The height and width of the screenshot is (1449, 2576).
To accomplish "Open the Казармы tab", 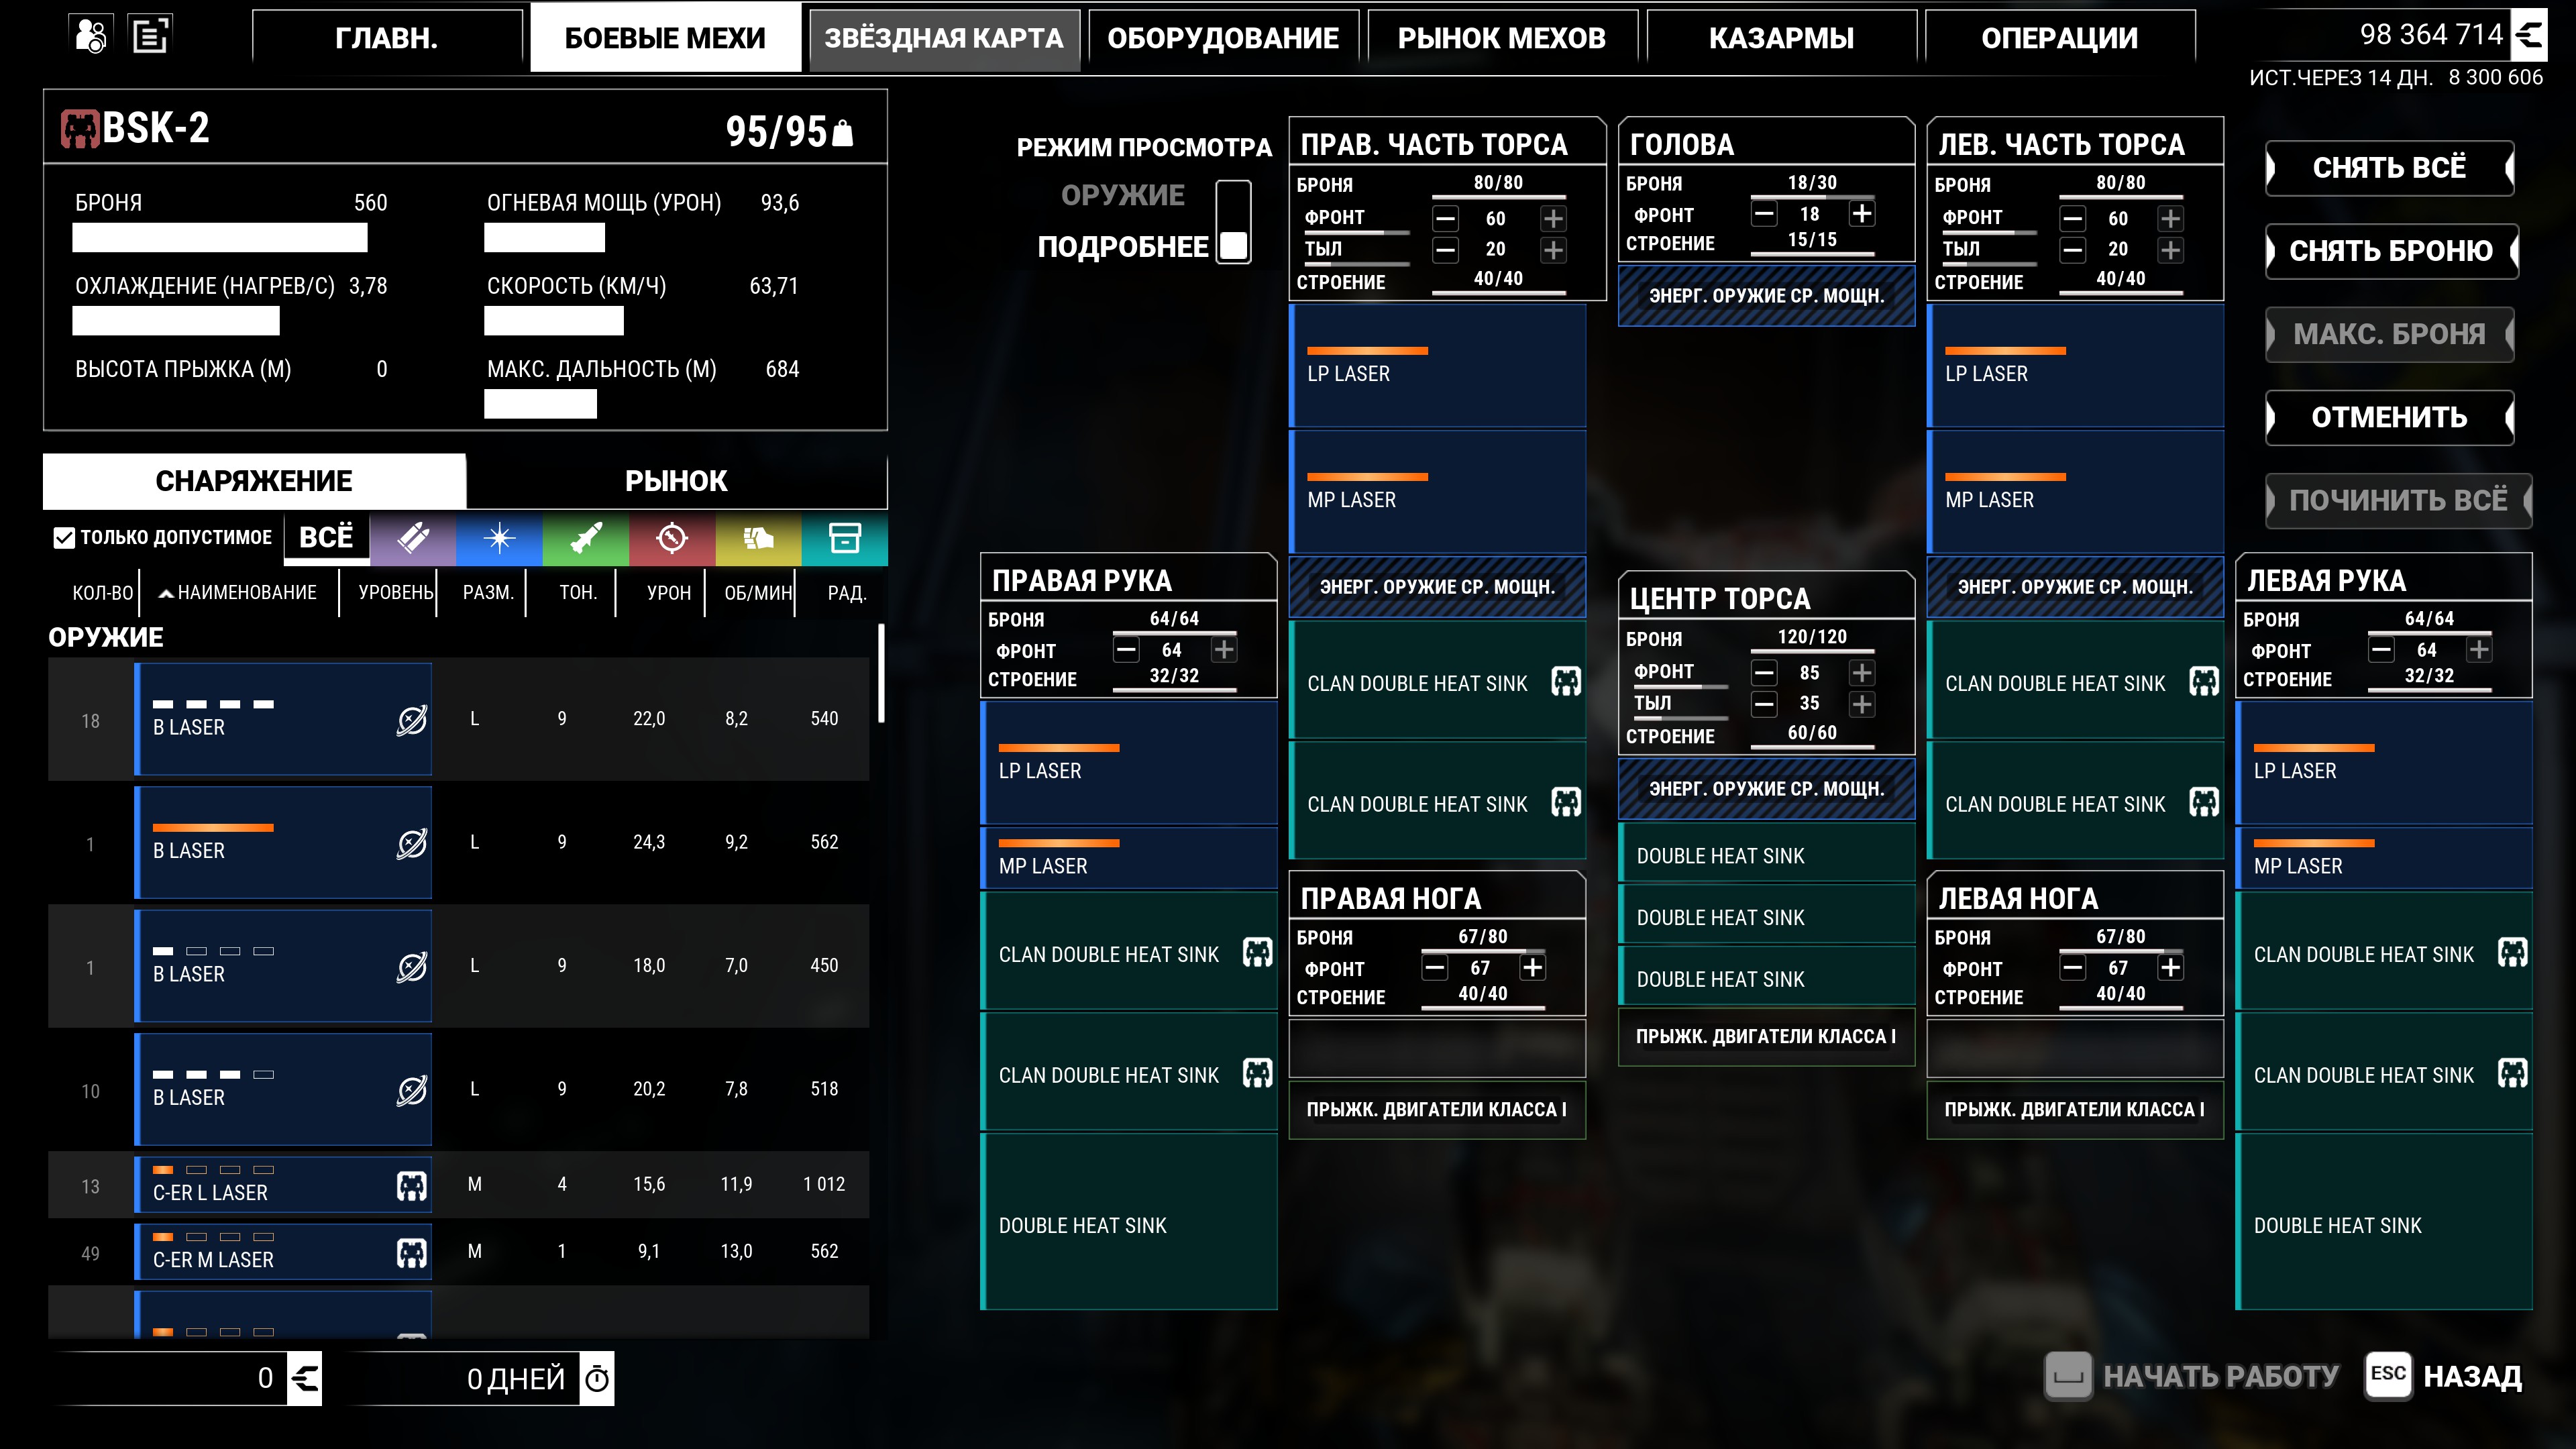I will (x=1781, y=38).
